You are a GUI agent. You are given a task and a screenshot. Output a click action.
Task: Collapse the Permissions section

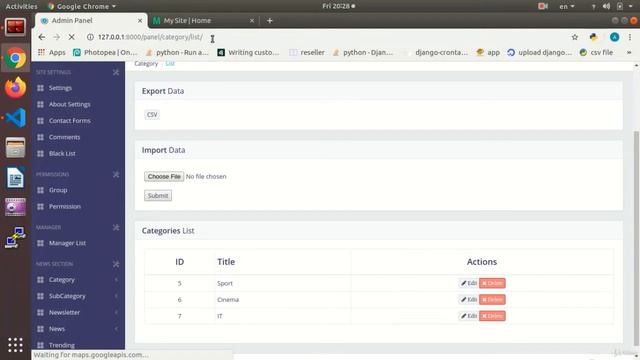coord(116,174)
